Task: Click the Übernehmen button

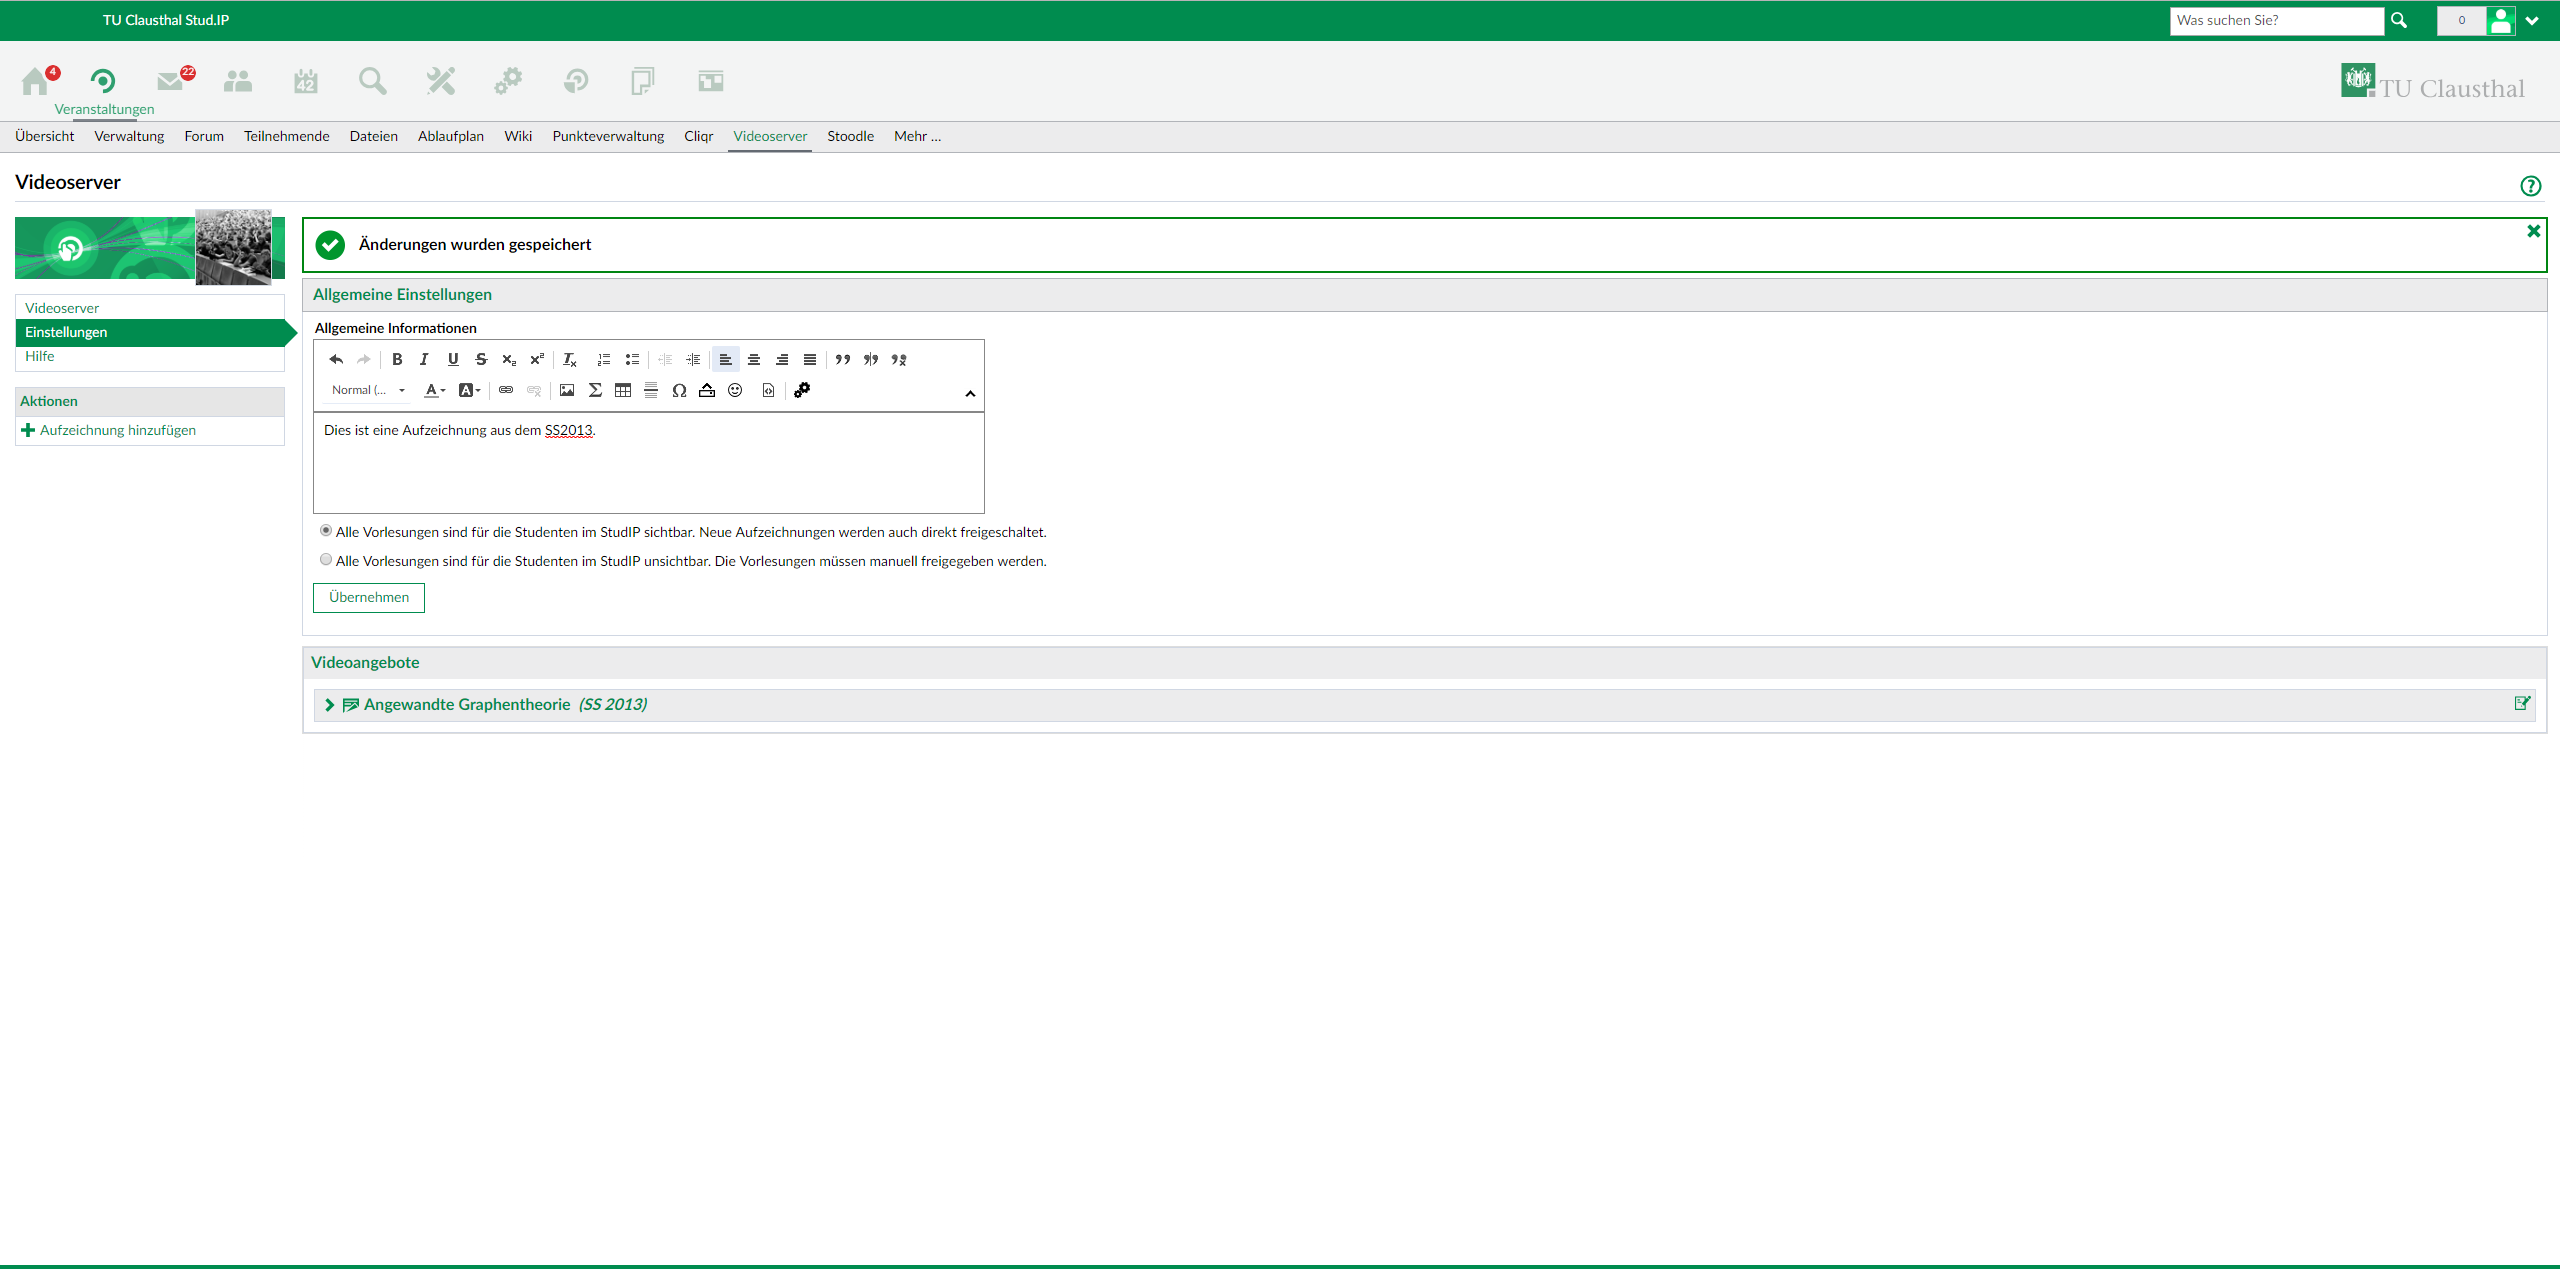Action: pyautogui.click(x=369, y=598)
